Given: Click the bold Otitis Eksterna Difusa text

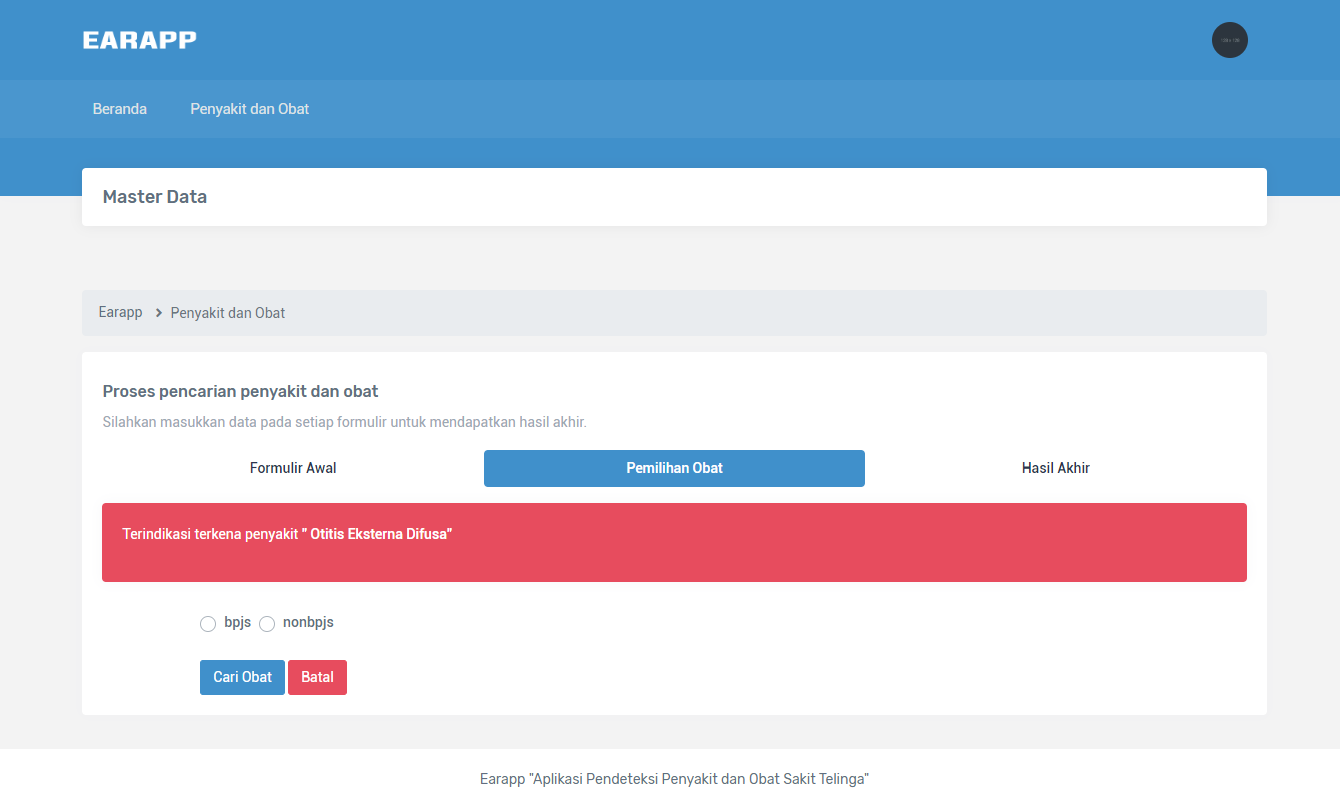Looking at the screenshot, I should (381, 534).
